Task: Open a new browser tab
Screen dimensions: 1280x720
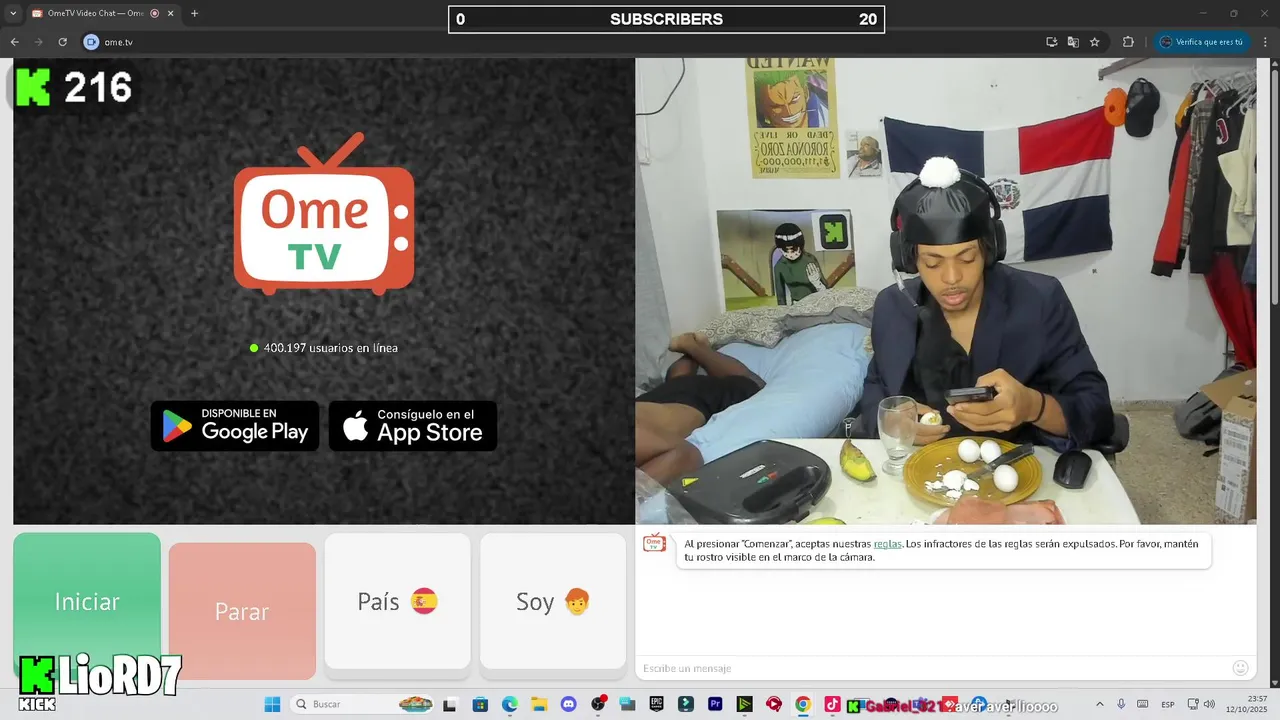Action: [194, 13]
